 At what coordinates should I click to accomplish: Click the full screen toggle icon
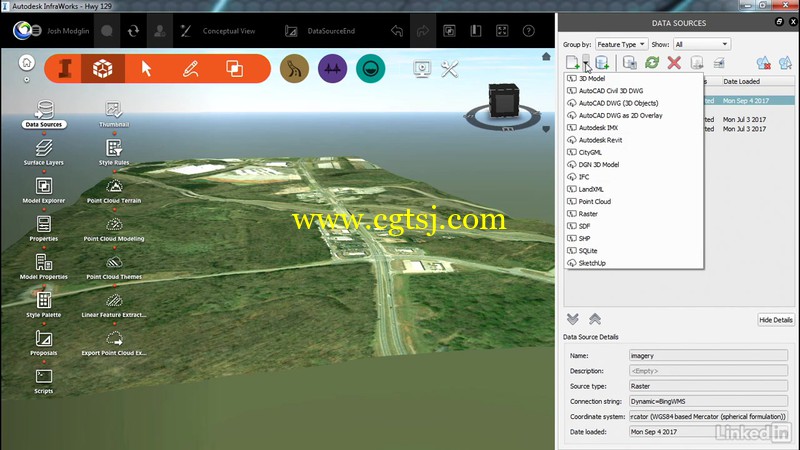[x=502, y=31]
